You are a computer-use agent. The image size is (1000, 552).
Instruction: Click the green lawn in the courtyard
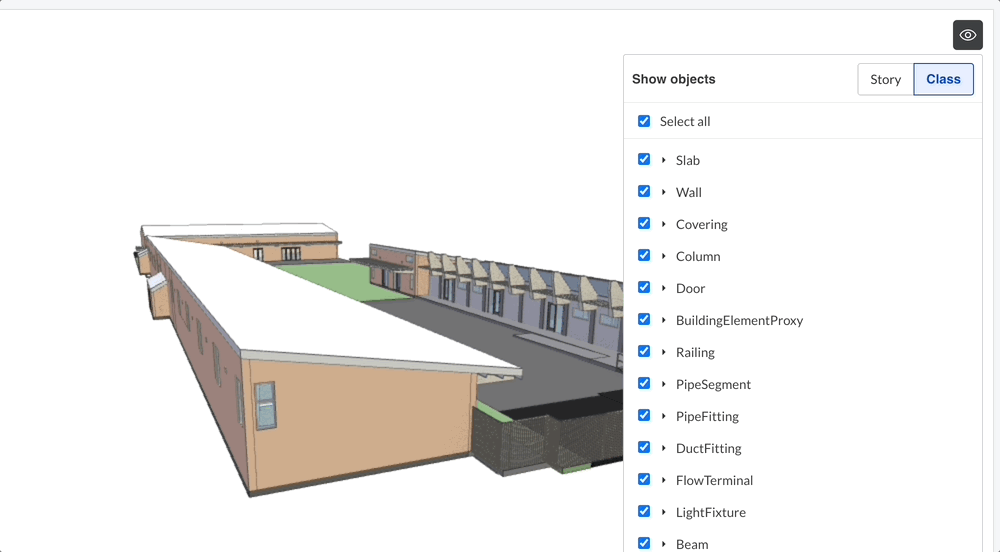[343, 280]
